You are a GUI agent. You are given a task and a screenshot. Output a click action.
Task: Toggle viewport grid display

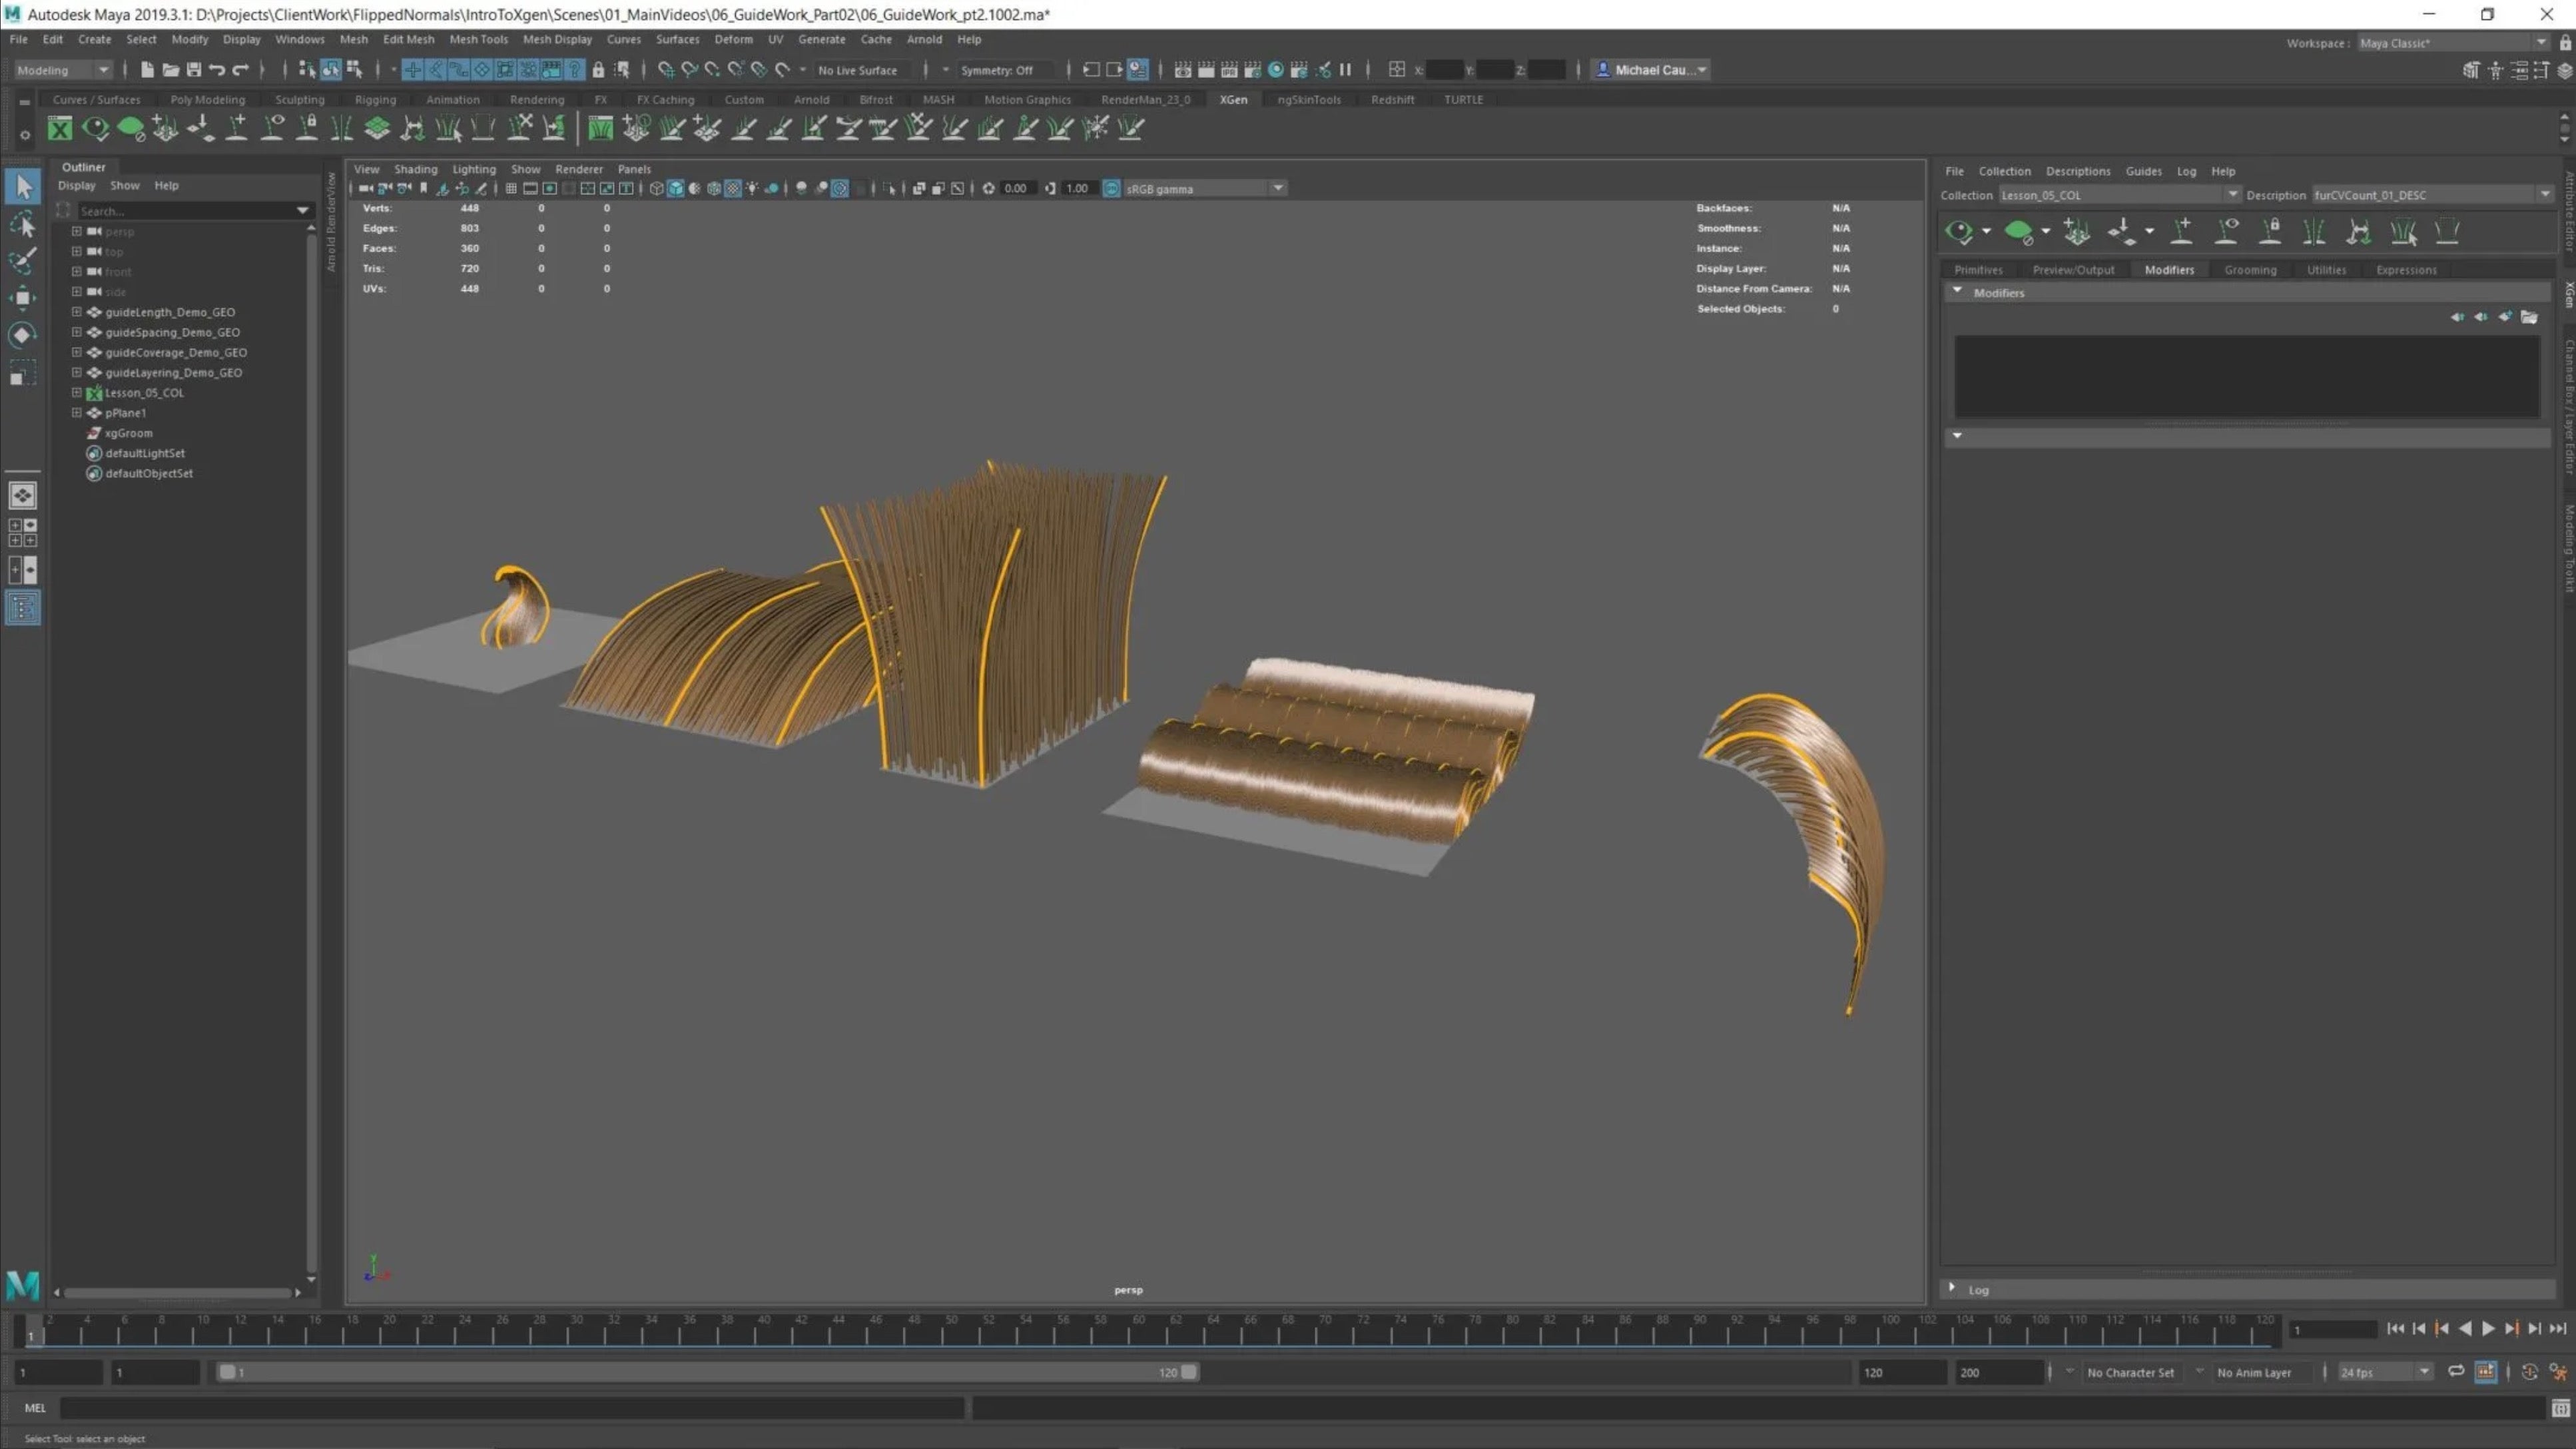(x=511, y=188)
